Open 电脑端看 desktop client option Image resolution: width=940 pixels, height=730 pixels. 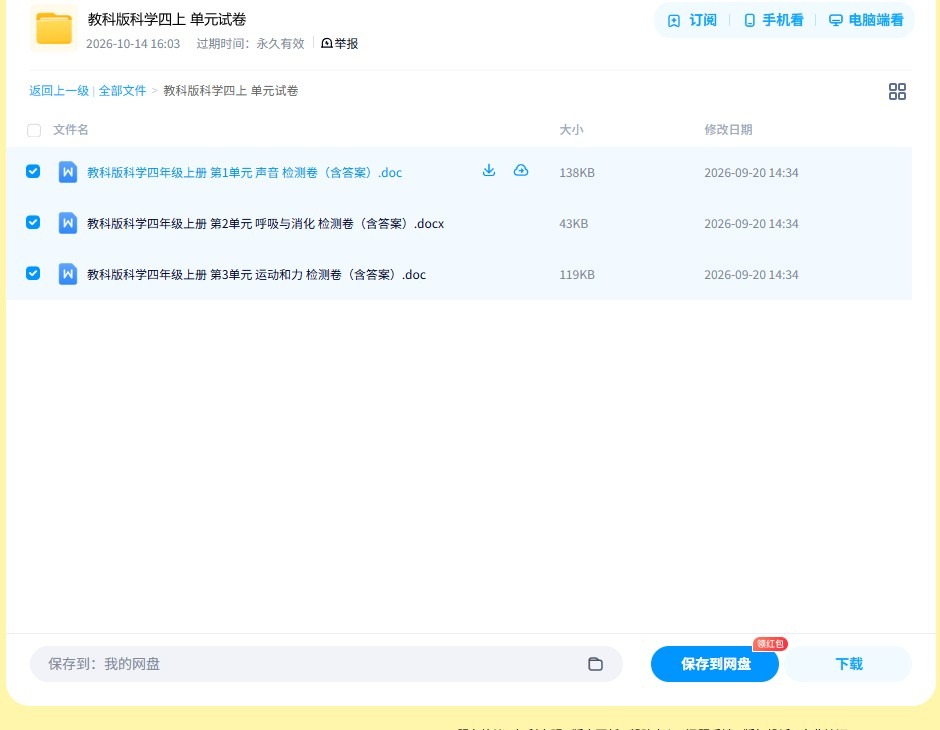coord(866,20)
